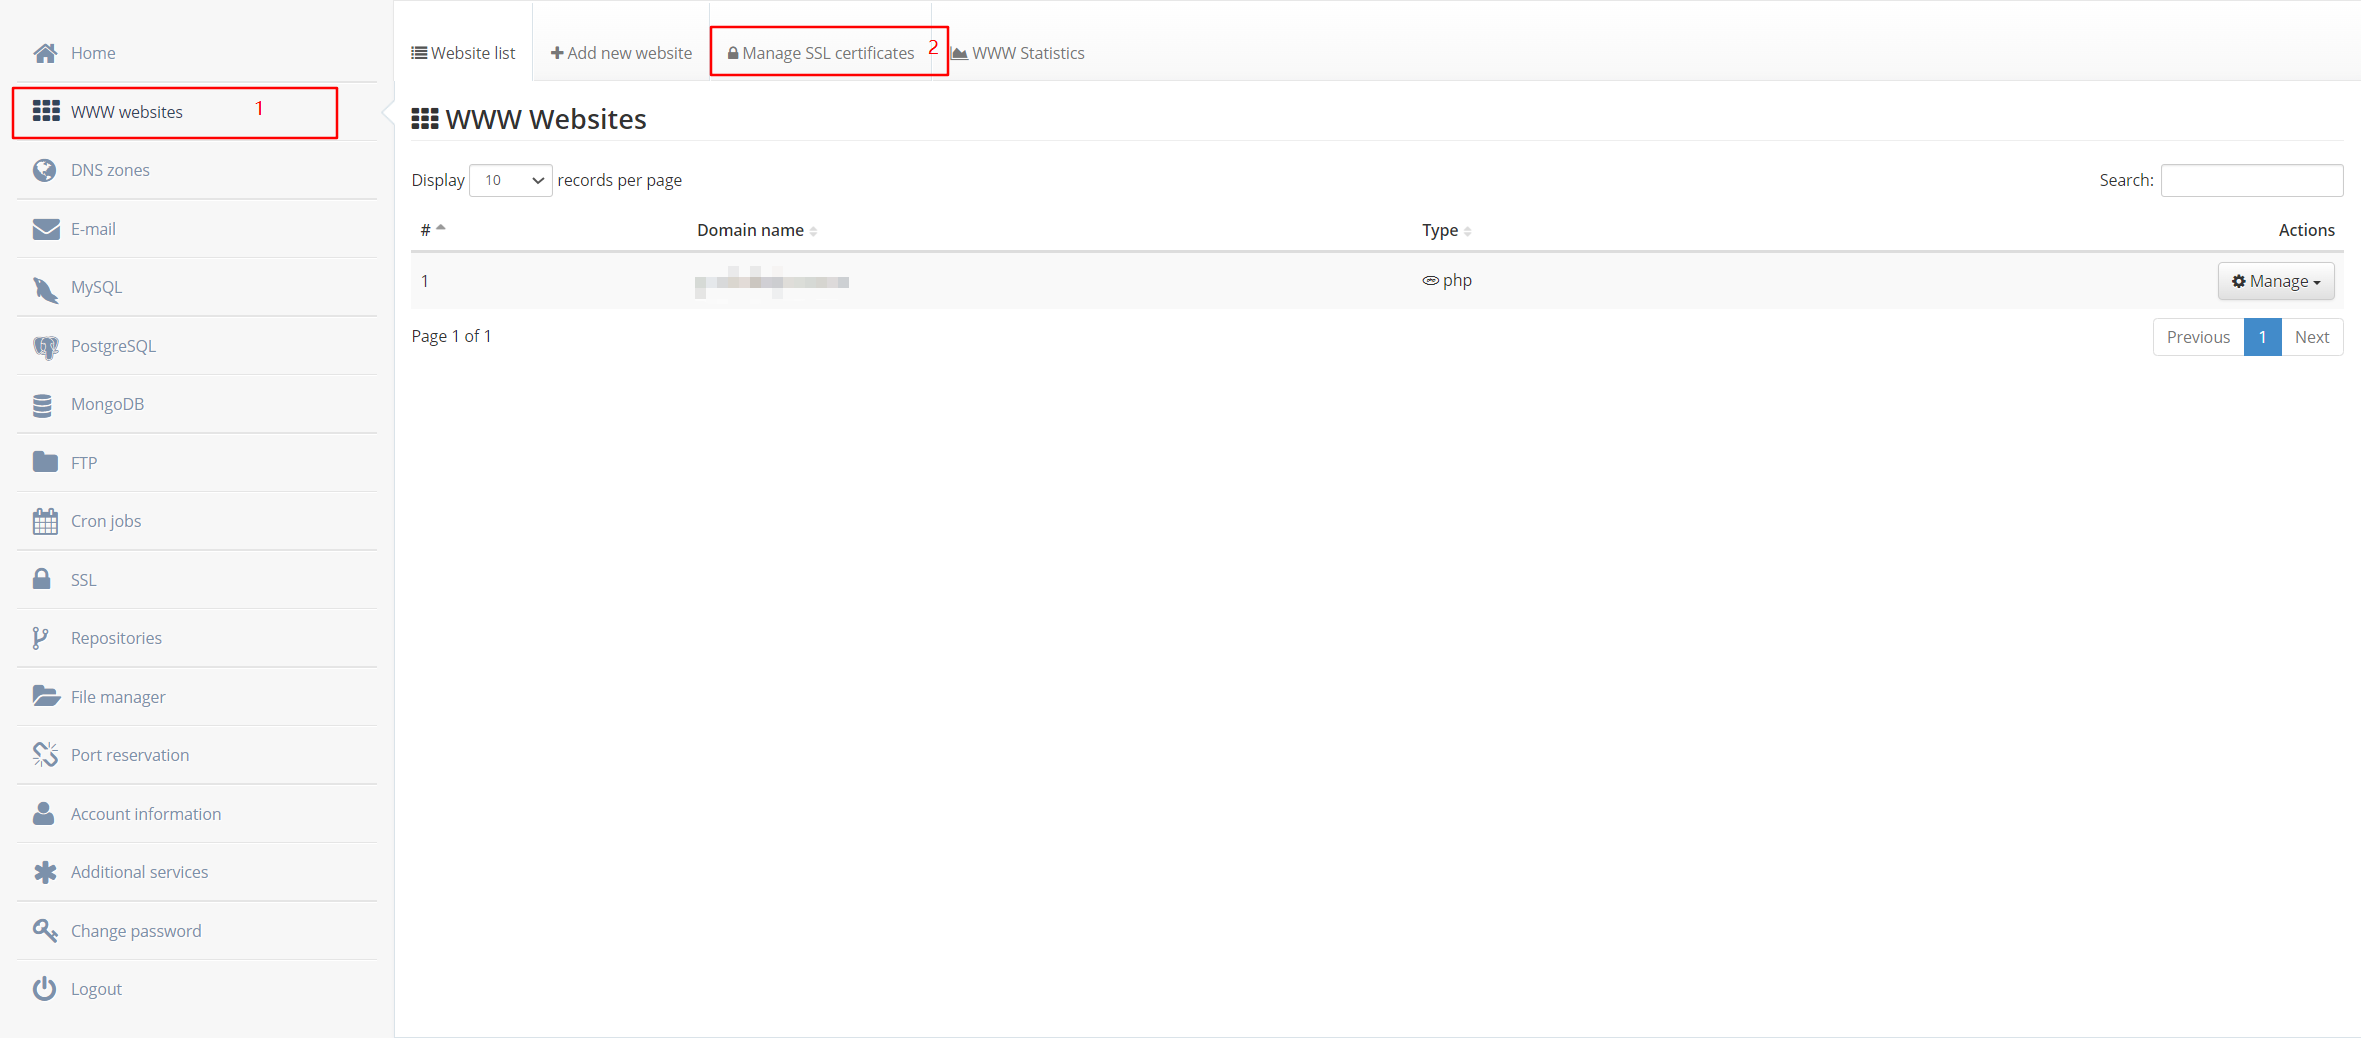This screenshot has width=2361, height=1038.
Task: Open the FTP section
Action: click(x=83, y=462)
